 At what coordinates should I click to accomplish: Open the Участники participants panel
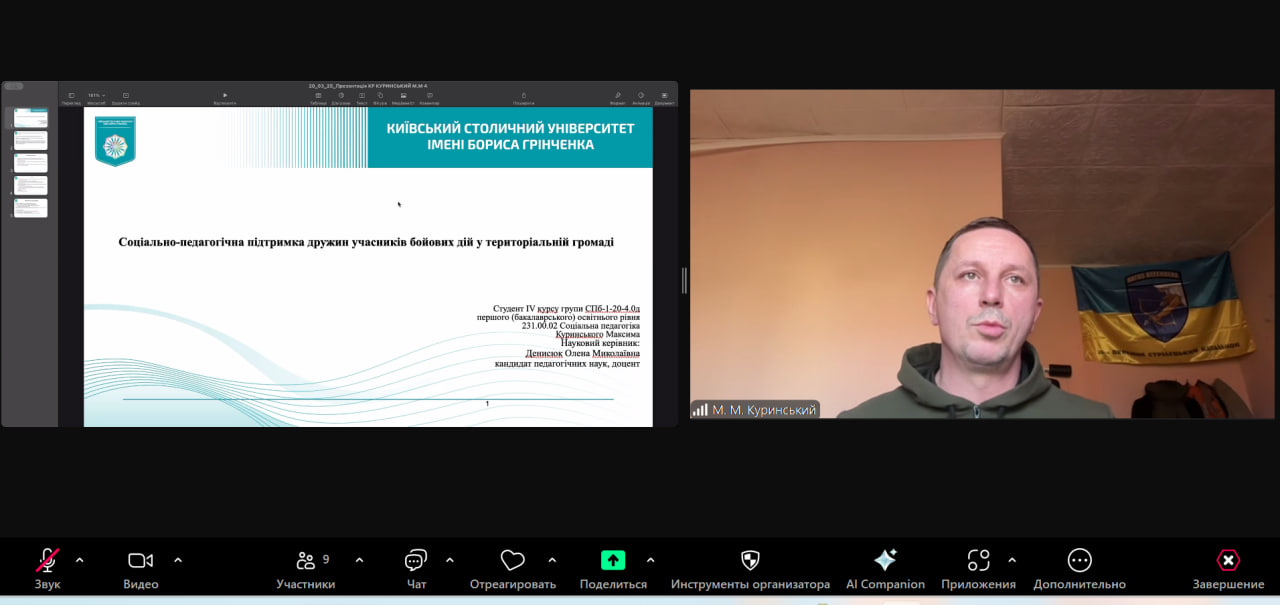click(x=306, y=561)
